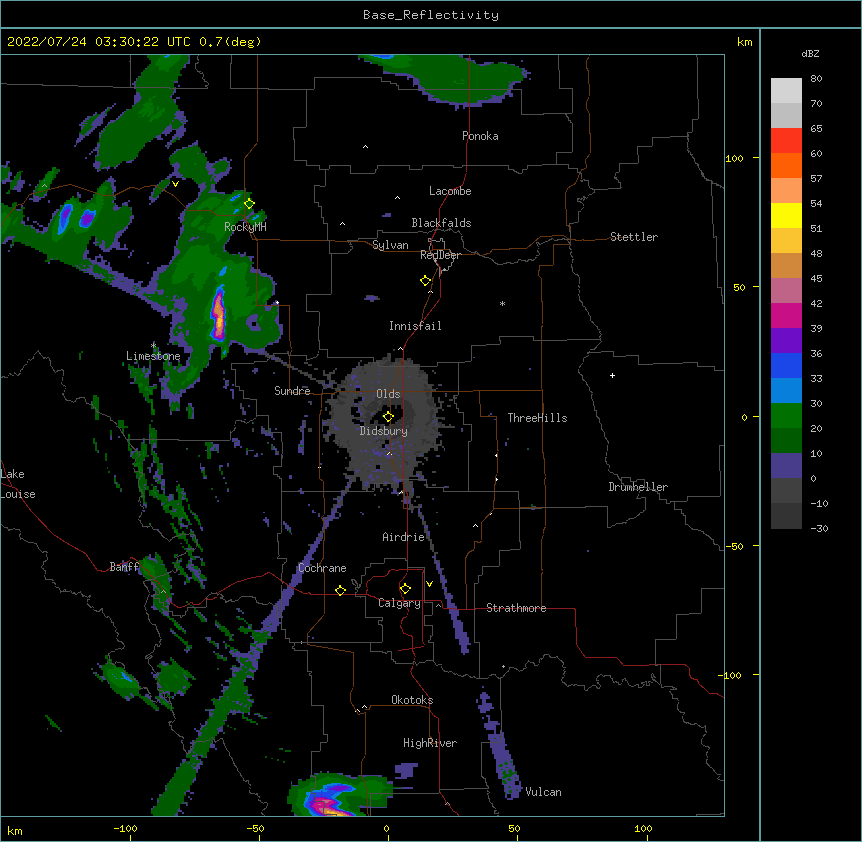Select the purple 36-39 dBZ legend swatch

(x=786, y=341)
